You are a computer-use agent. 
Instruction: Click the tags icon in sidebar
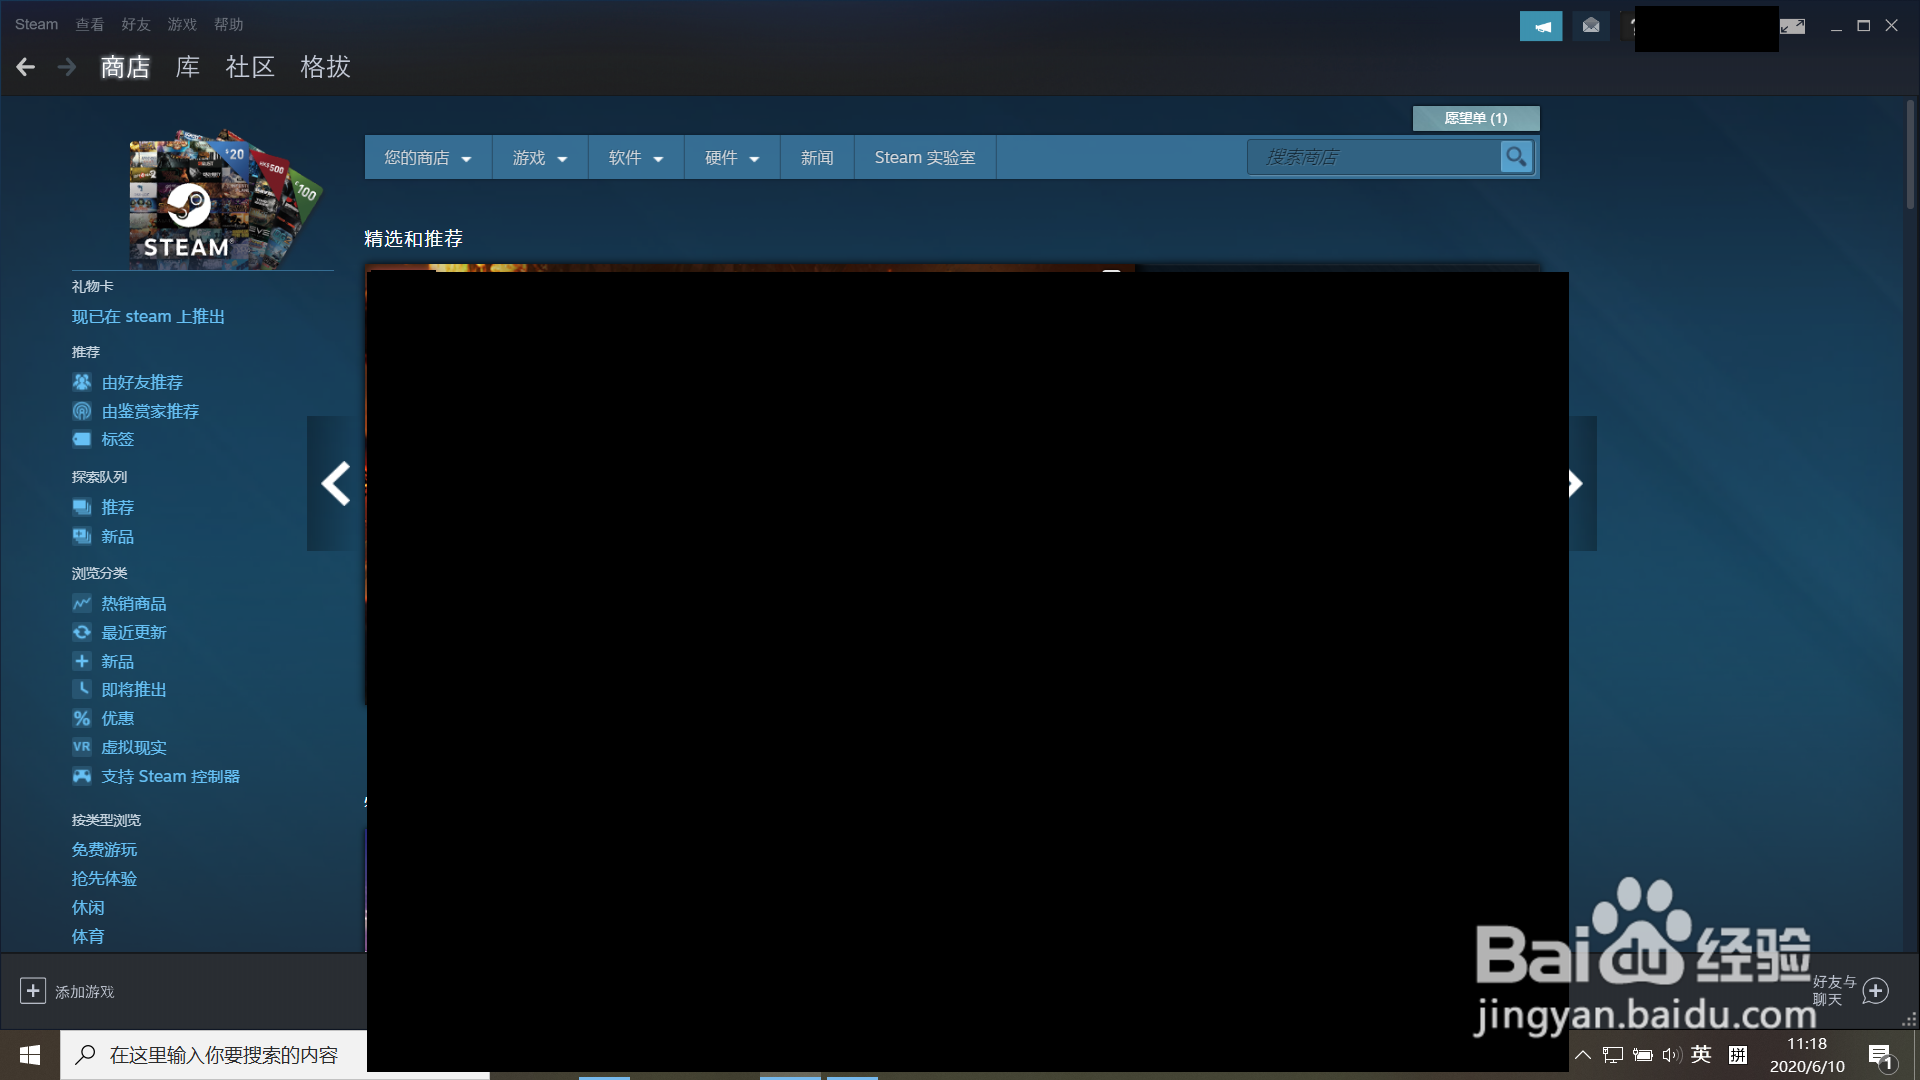pos(82,439)
